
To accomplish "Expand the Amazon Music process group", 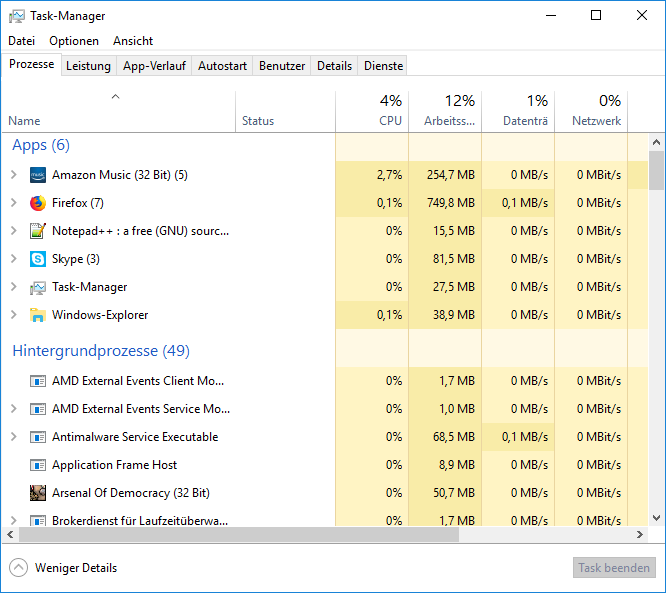I will point(14,175).
